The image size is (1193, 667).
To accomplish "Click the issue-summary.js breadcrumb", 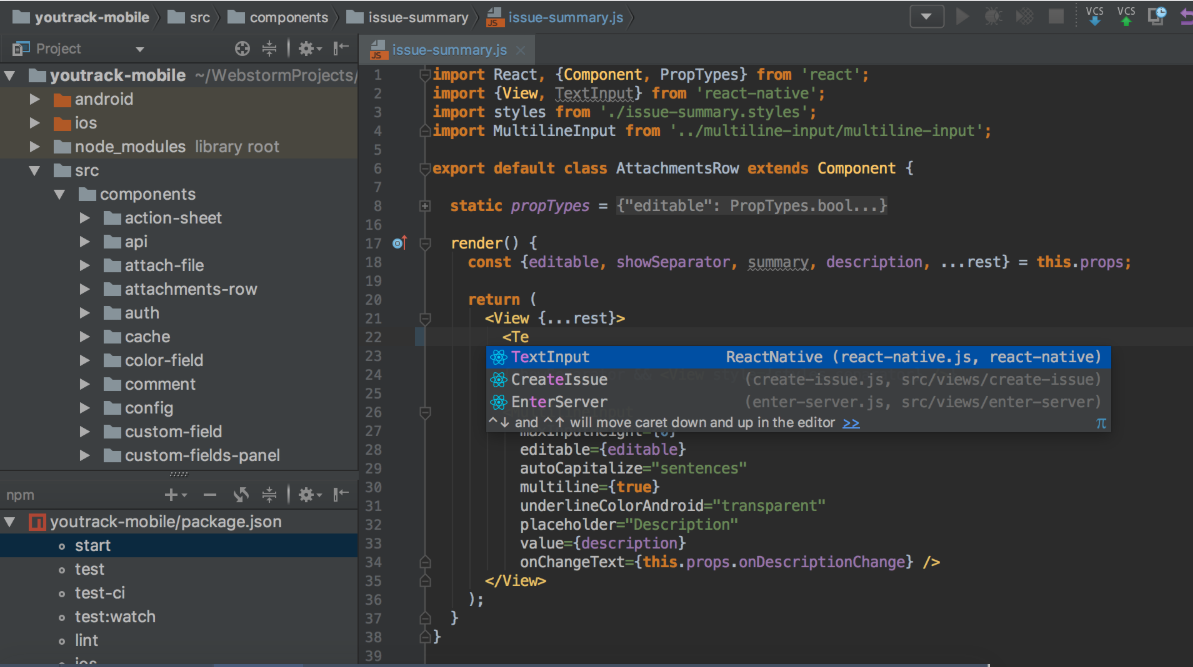I will point(555,17).
